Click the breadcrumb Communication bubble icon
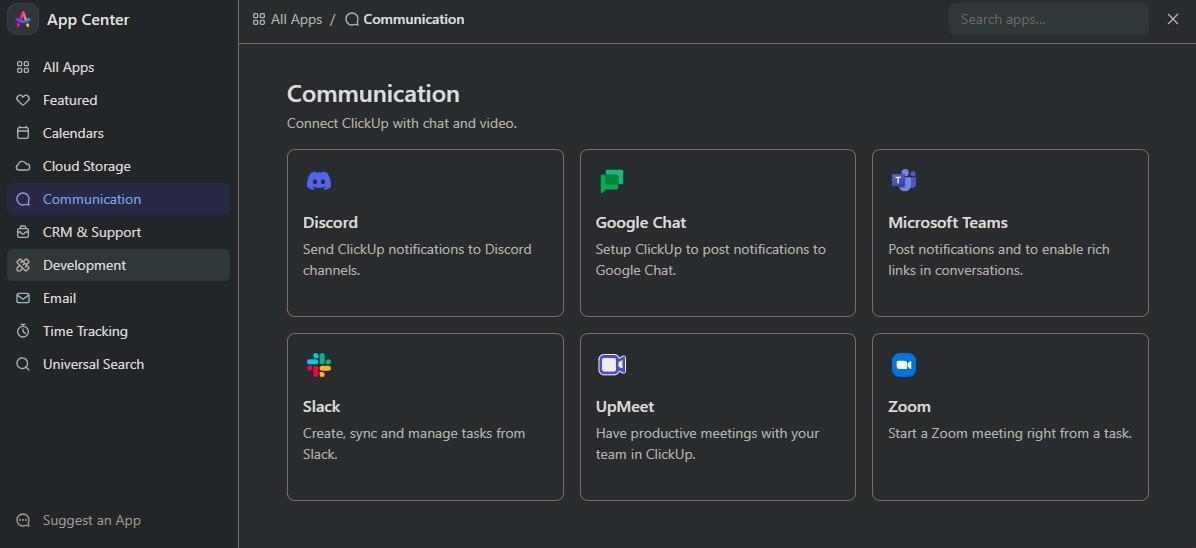1196x548 pixels. pos(352,19)
